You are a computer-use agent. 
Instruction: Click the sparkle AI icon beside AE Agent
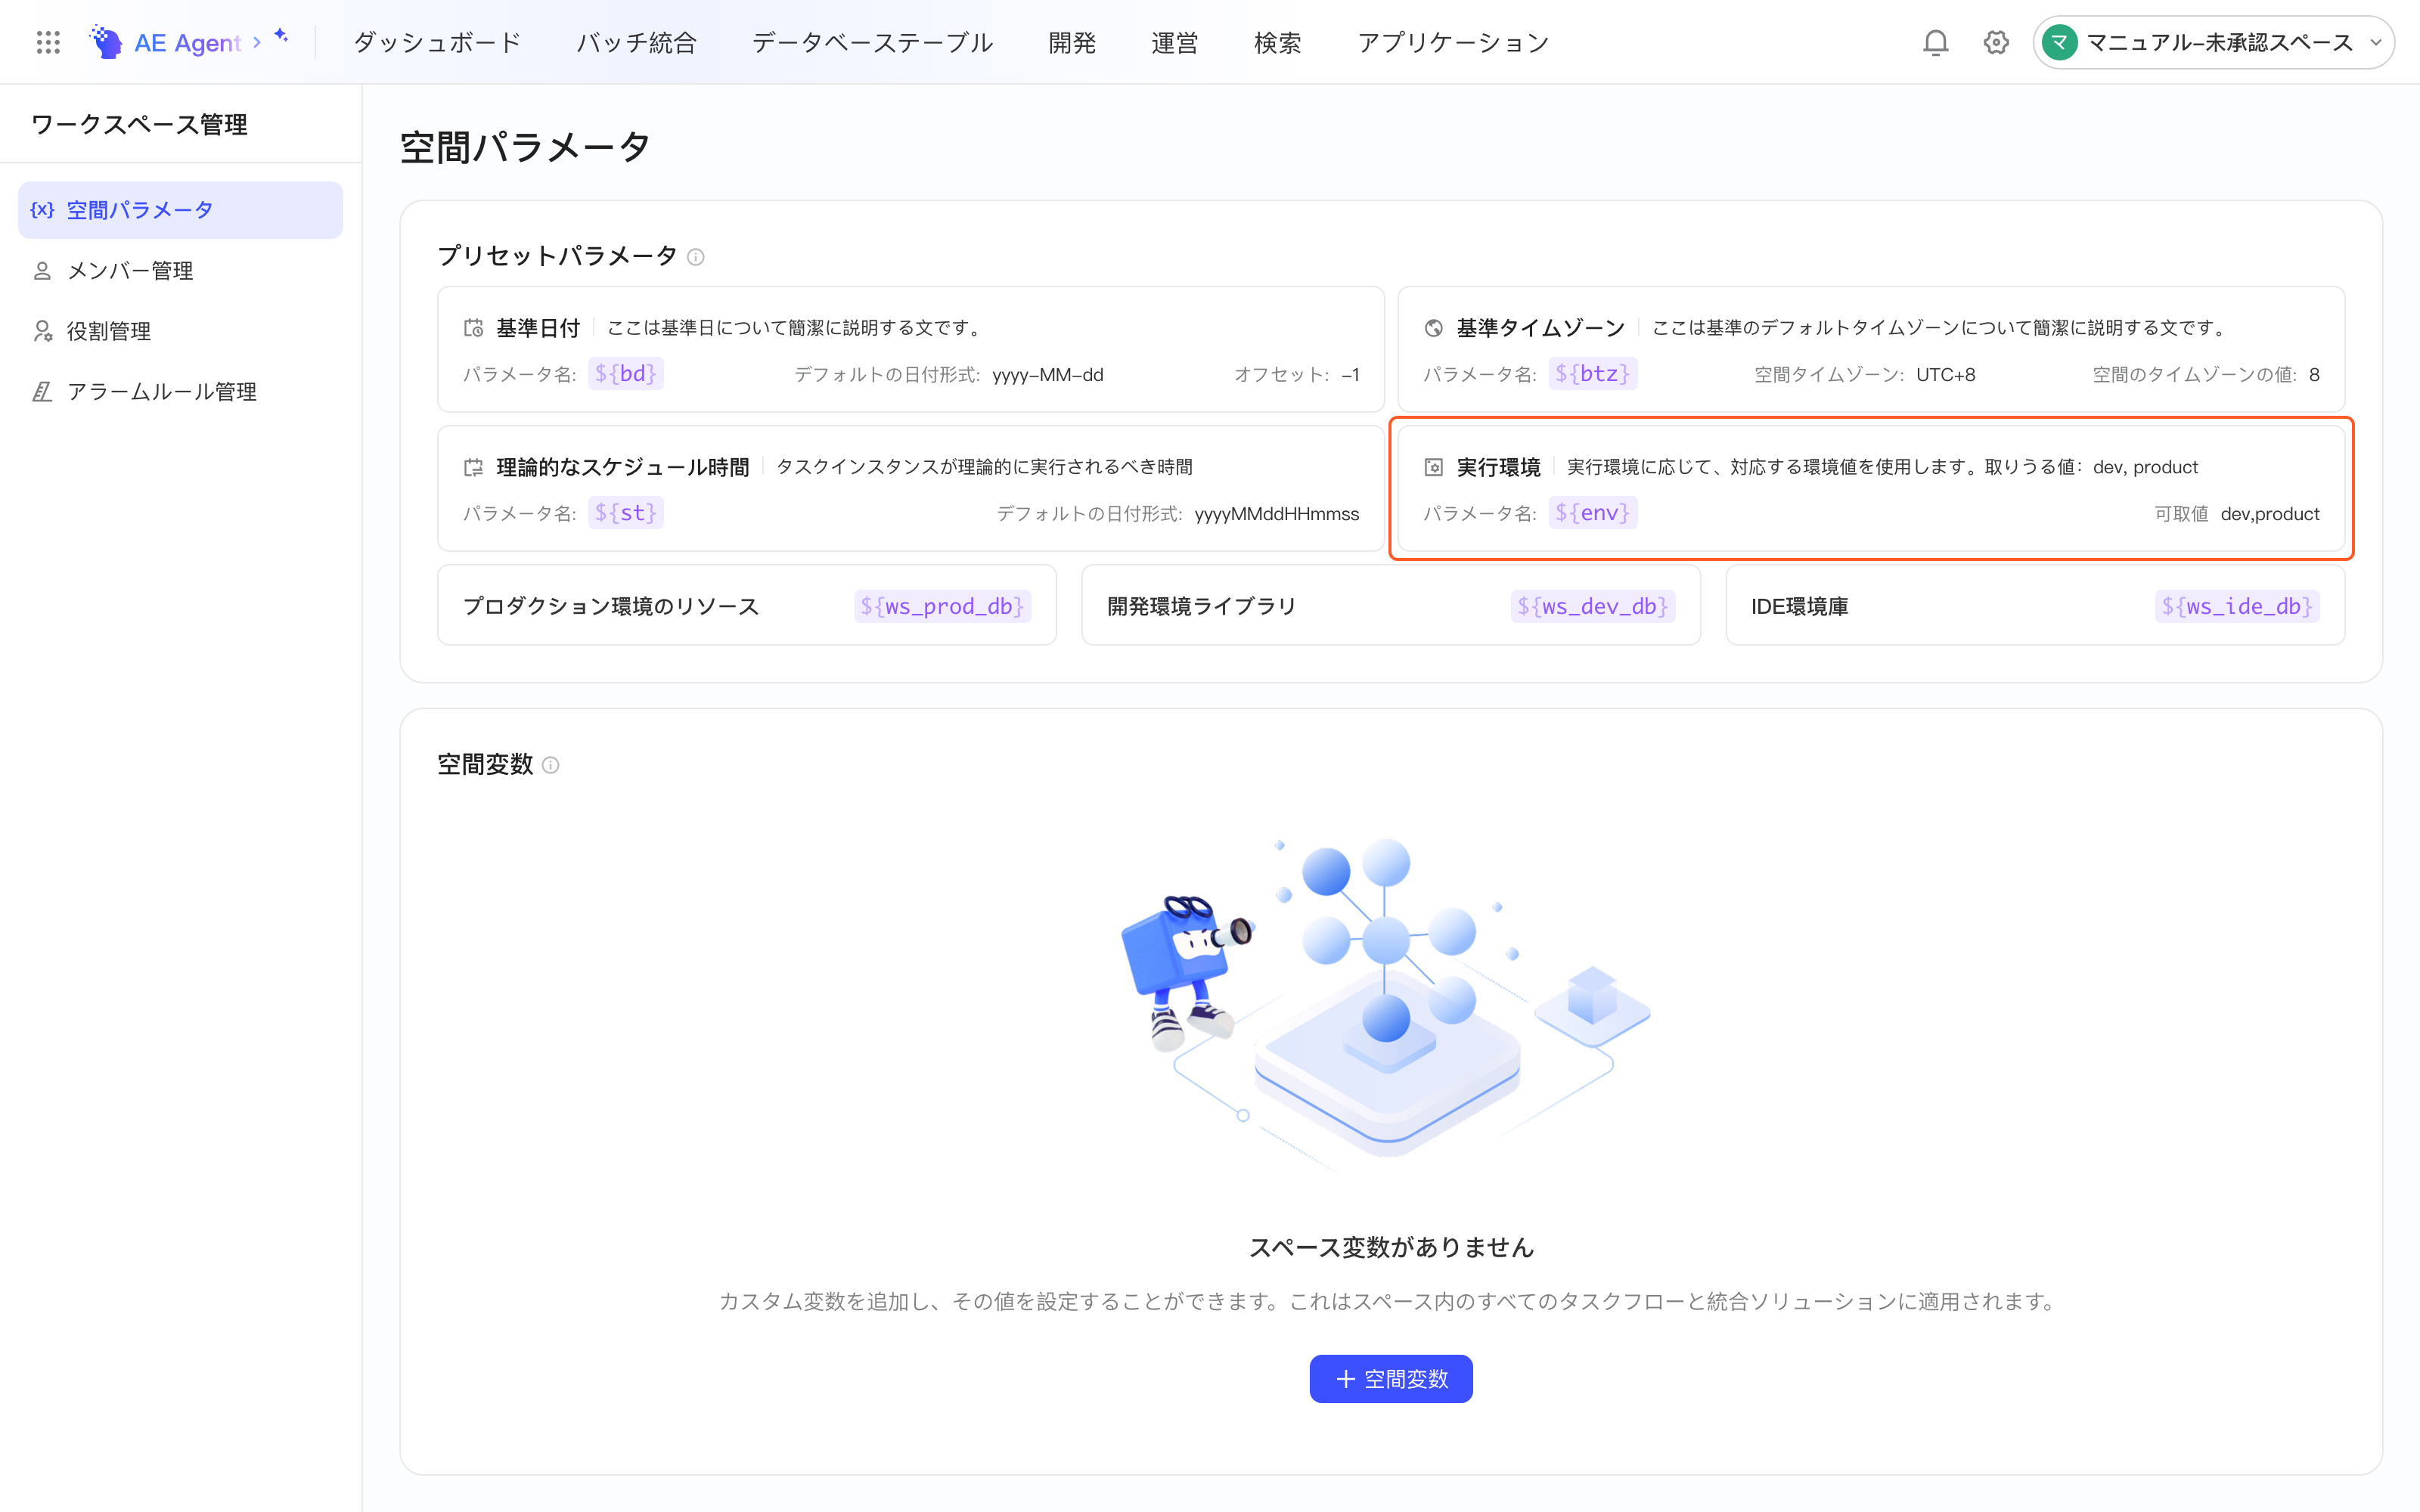pos(282,36)
